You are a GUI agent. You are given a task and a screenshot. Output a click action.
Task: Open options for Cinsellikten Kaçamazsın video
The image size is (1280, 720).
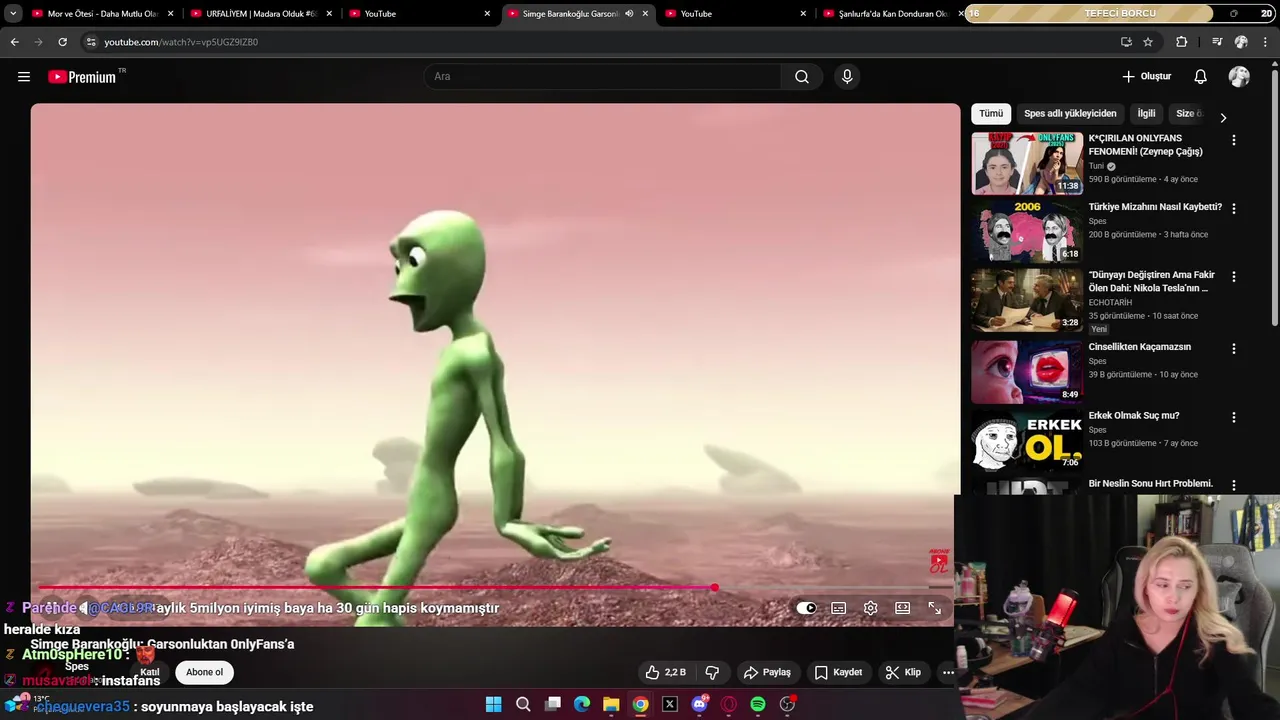click(1234, 349)
